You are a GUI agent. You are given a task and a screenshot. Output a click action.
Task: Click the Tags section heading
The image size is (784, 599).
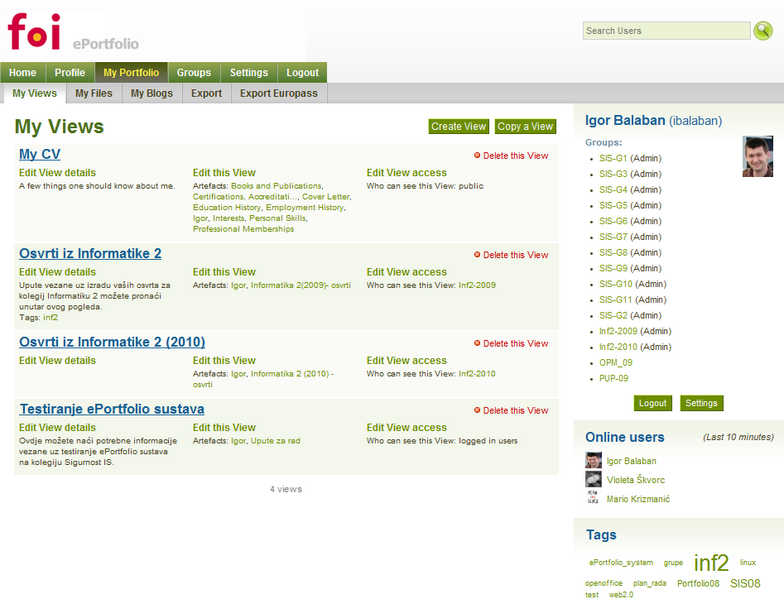[x=601, y=535]
